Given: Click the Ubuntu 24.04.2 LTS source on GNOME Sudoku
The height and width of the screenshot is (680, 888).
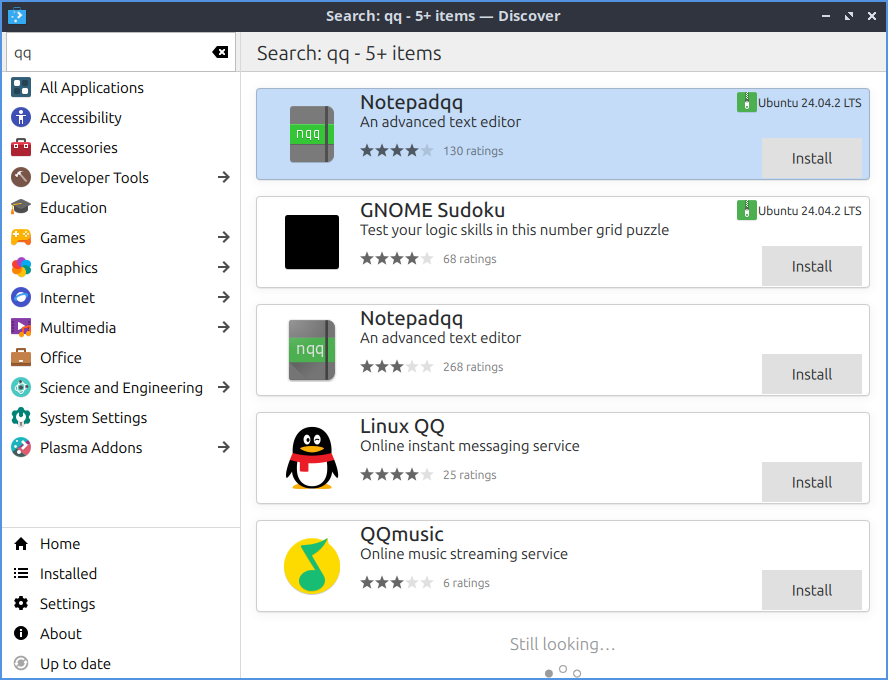Looking at the screenshot, I should [x=799, y=211].
